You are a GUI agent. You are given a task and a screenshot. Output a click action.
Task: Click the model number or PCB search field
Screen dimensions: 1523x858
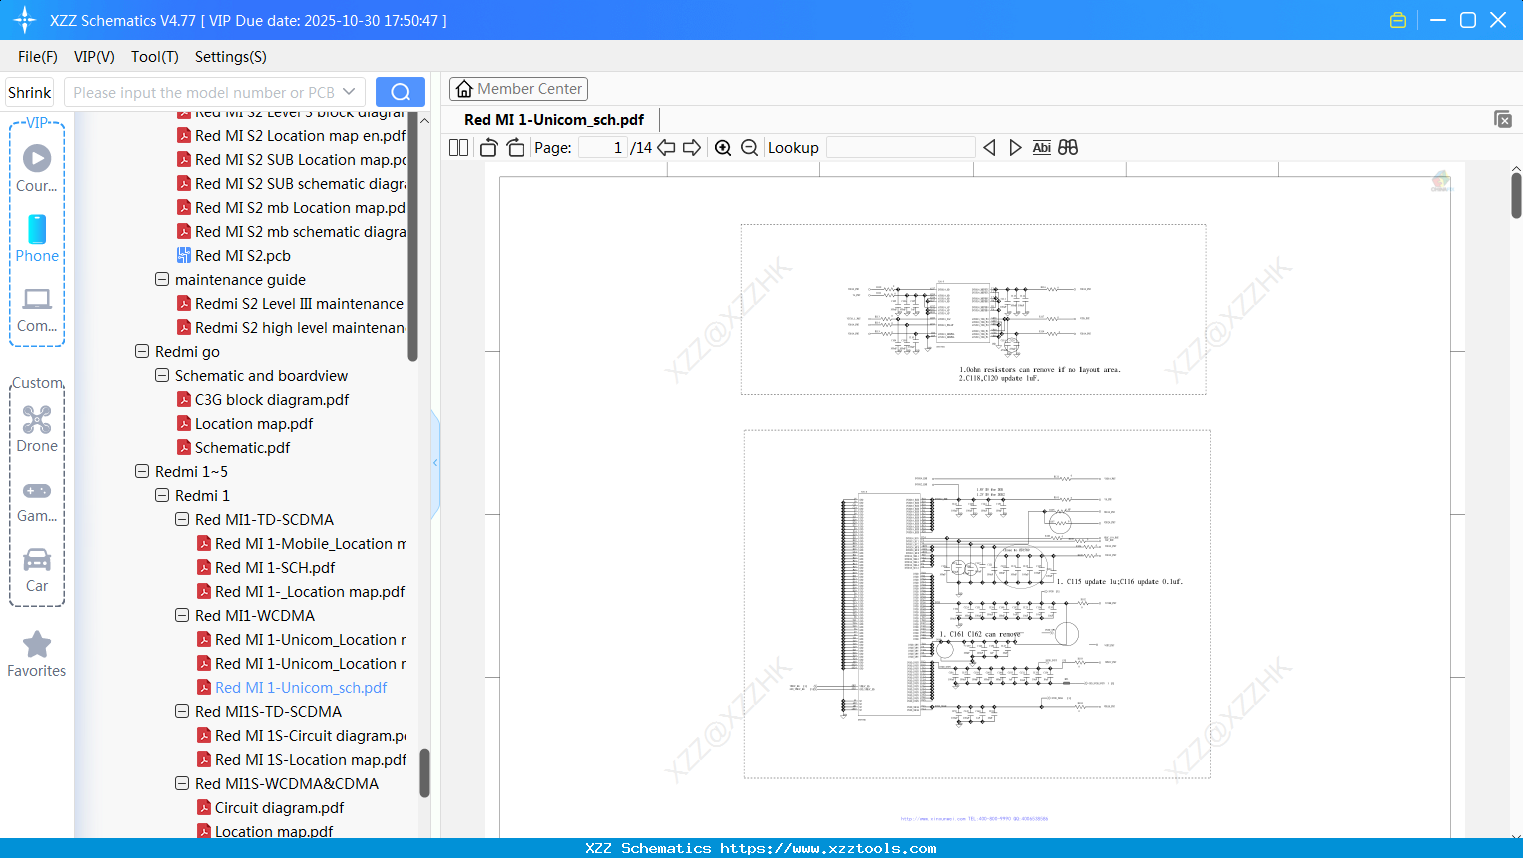click(203, 92)
